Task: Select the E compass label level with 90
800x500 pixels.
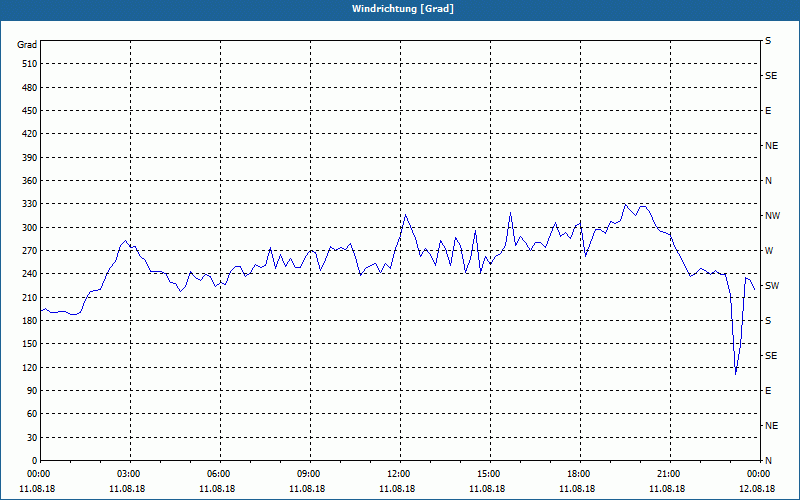Action: (768, 391)
